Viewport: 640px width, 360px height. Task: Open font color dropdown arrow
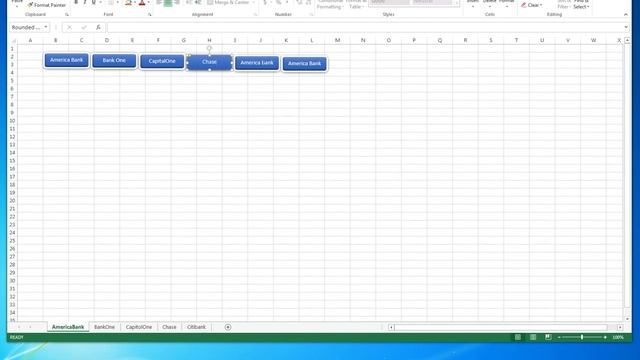coord(148,2)
